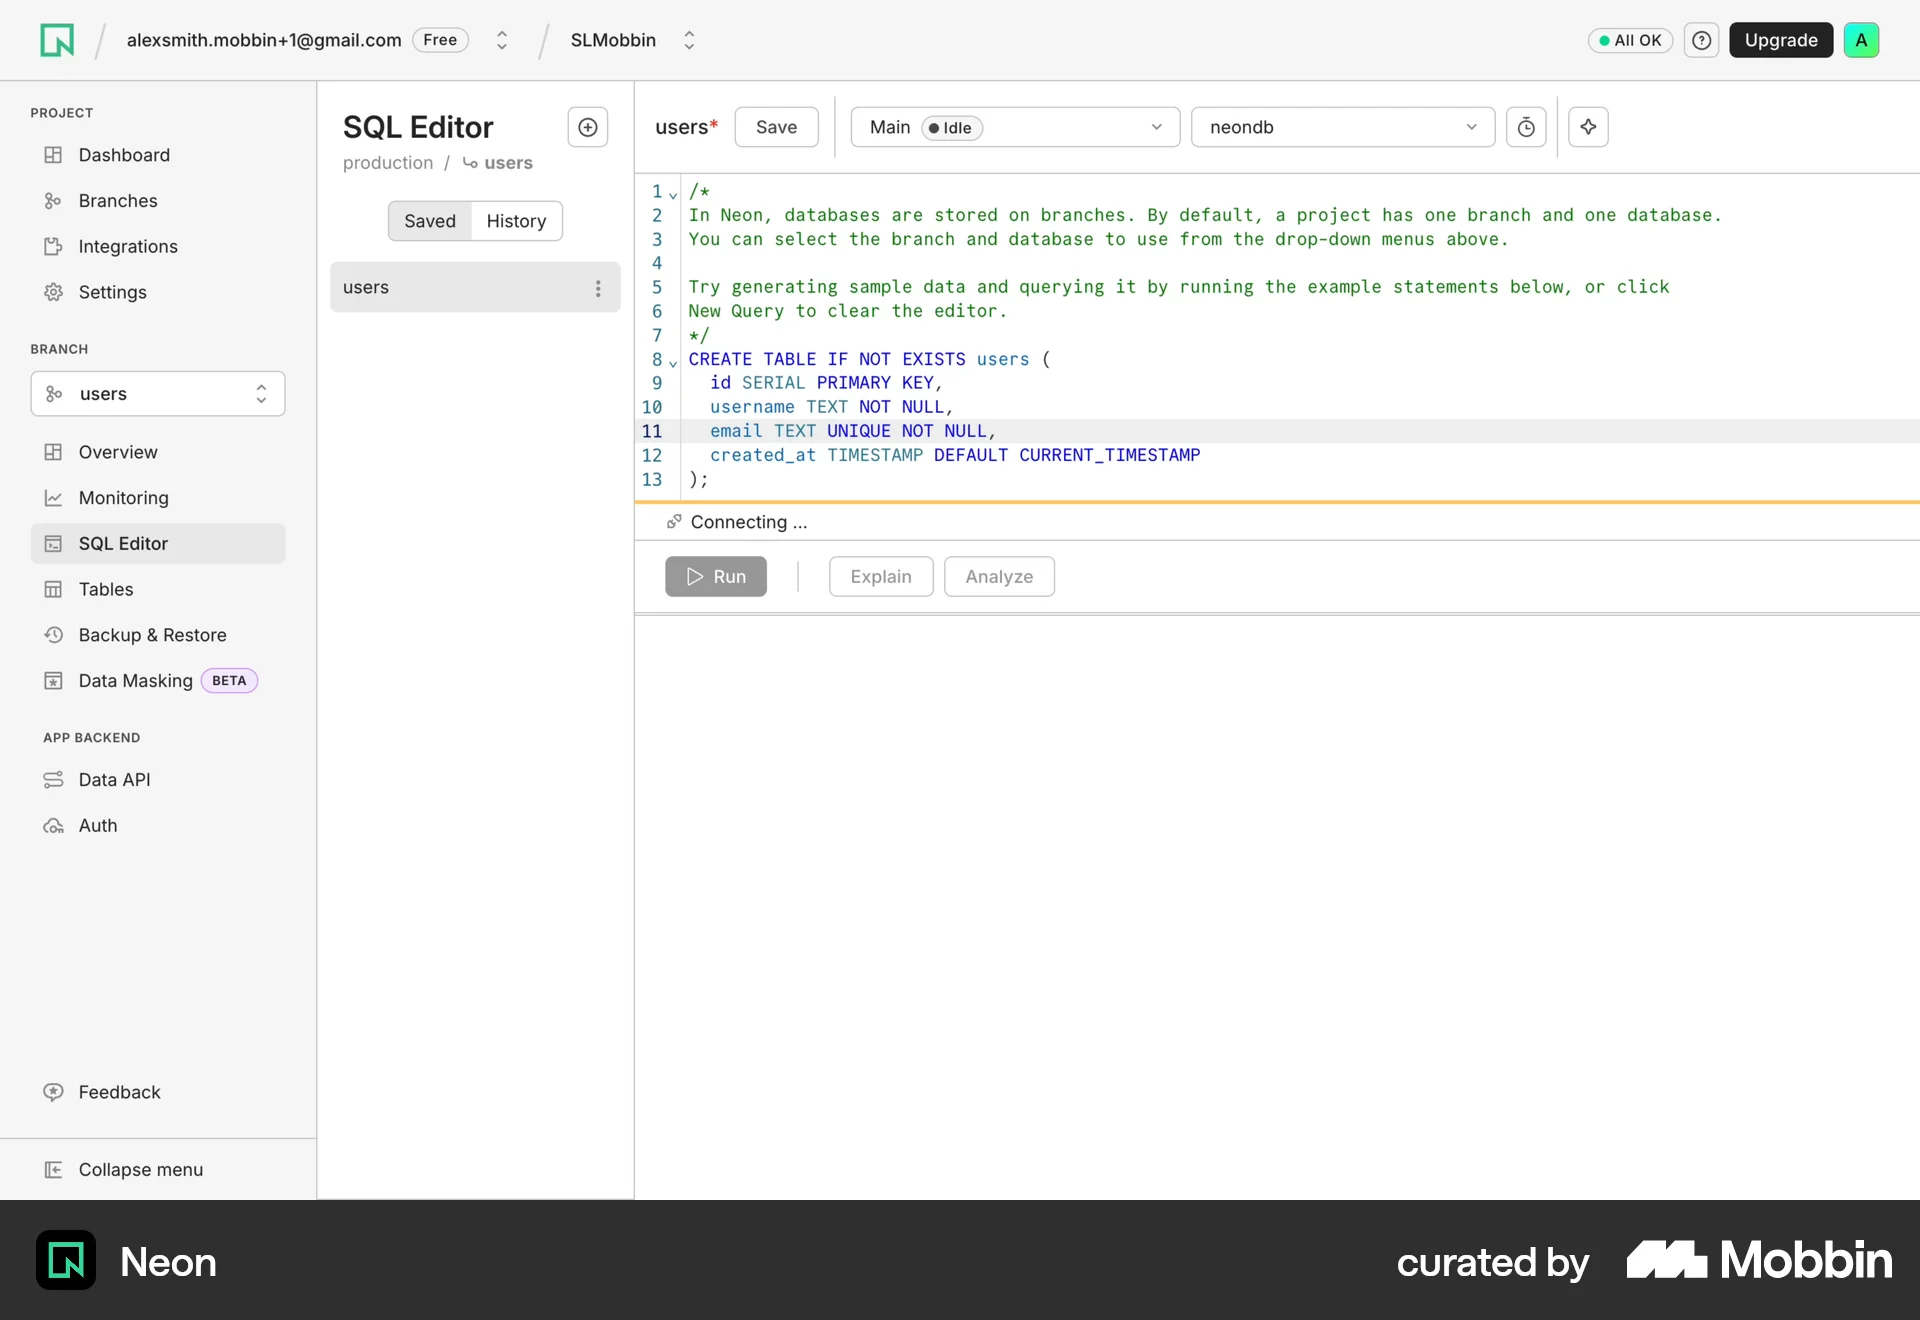Open project Settings in the sidebar

pos(158,292)
